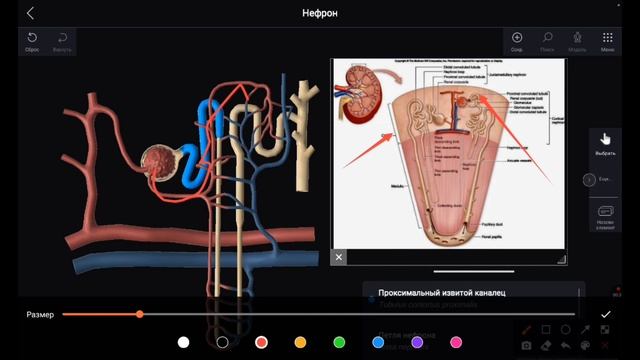640x360 pixels.
Task: Click the white handle bar under image overlay
Action: click(x=474, y=271)
